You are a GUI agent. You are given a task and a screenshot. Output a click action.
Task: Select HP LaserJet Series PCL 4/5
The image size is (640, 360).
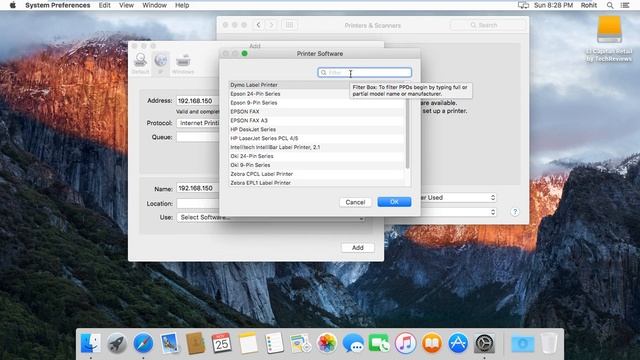[317, 138]
